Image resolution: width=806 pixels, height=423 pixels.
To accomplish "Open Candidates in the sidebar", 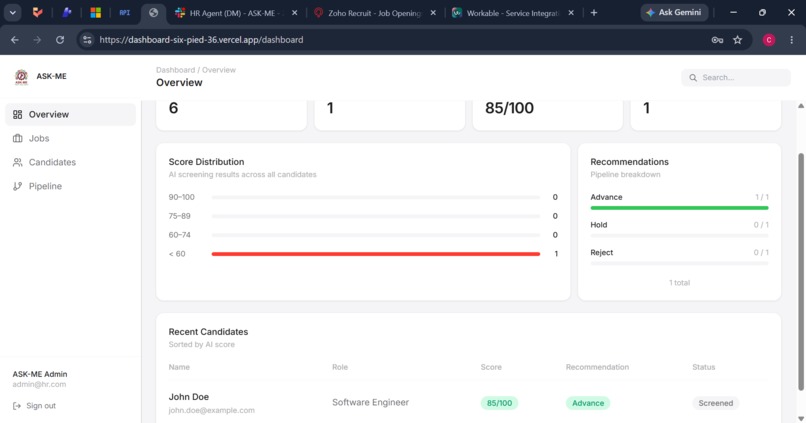I will pyautogui.click(x=70, y=162).
